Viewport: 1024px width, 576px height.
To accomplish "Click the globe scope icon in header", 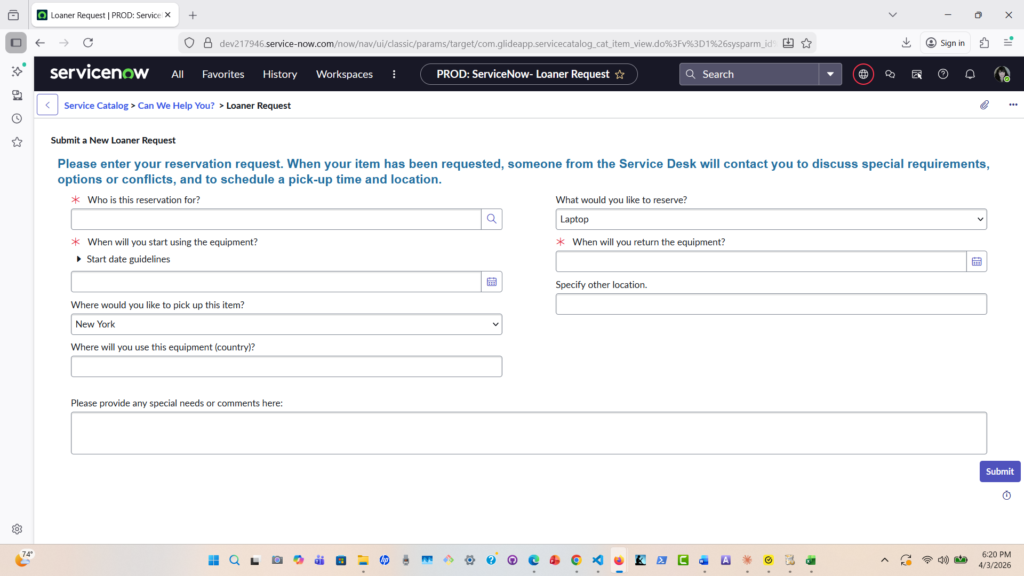I will [x=863, y=74].
